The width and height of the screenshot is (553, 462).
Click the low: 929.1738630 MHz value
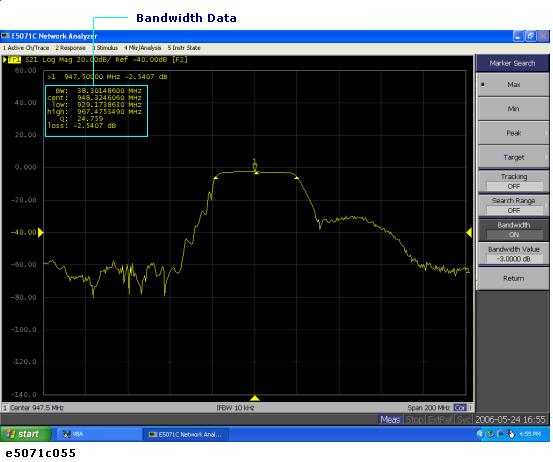pyautogui.click(x=109, y=105)
